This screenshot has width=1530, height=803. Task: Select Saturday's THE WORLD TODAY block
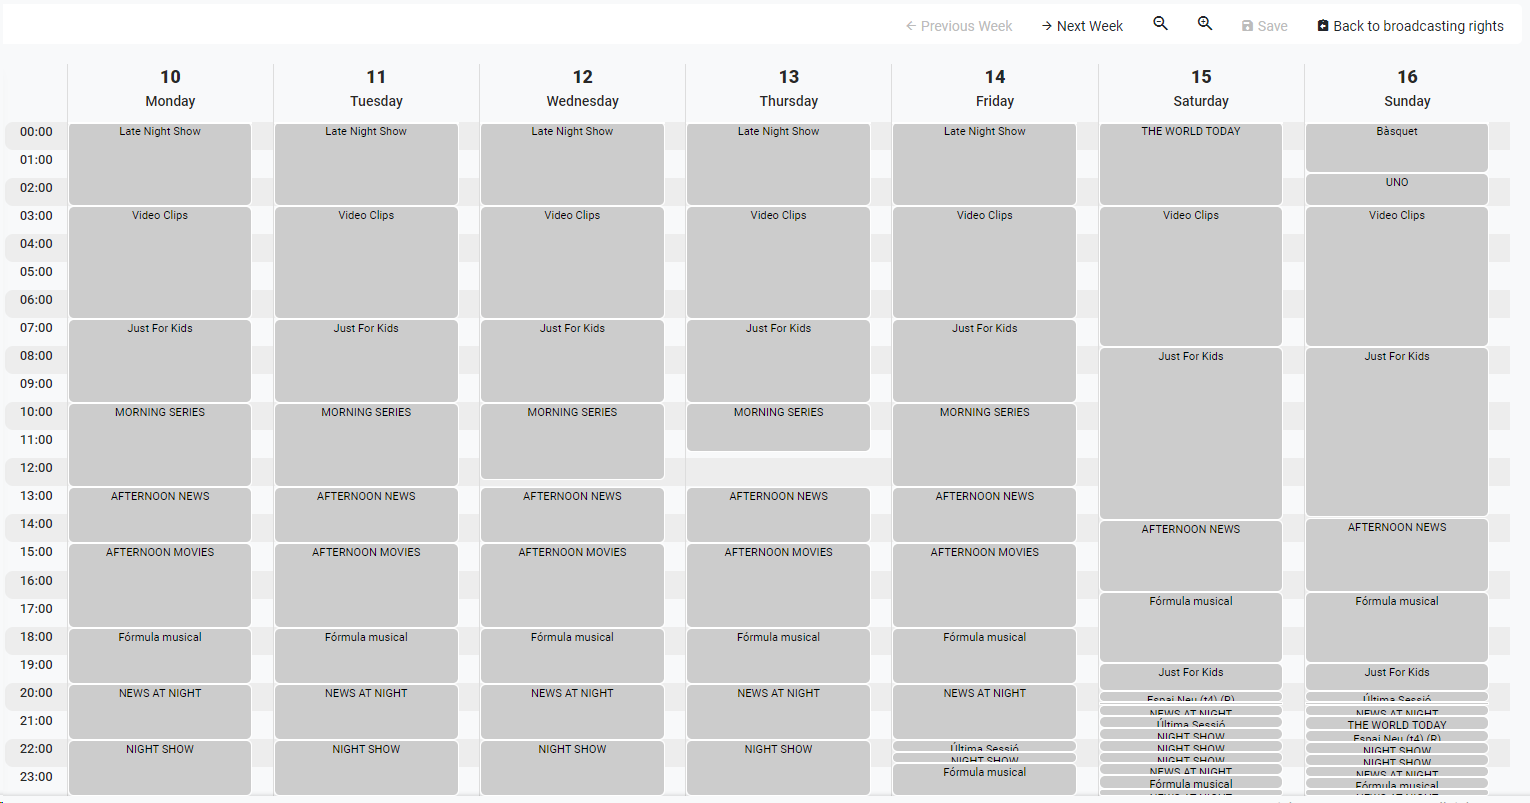(x=1190, y=164)
